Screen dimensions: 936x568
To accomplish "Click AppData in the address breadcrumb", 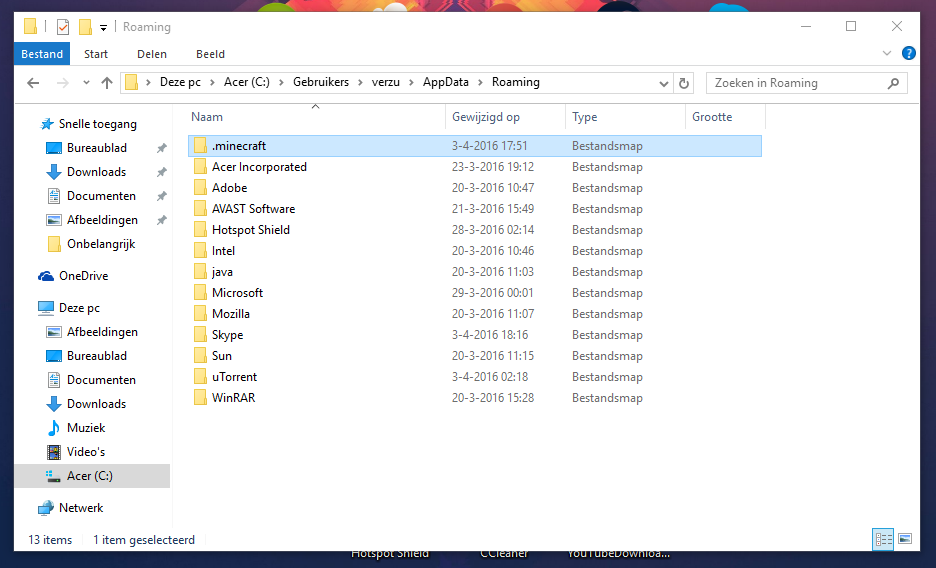I will [445, 82].
